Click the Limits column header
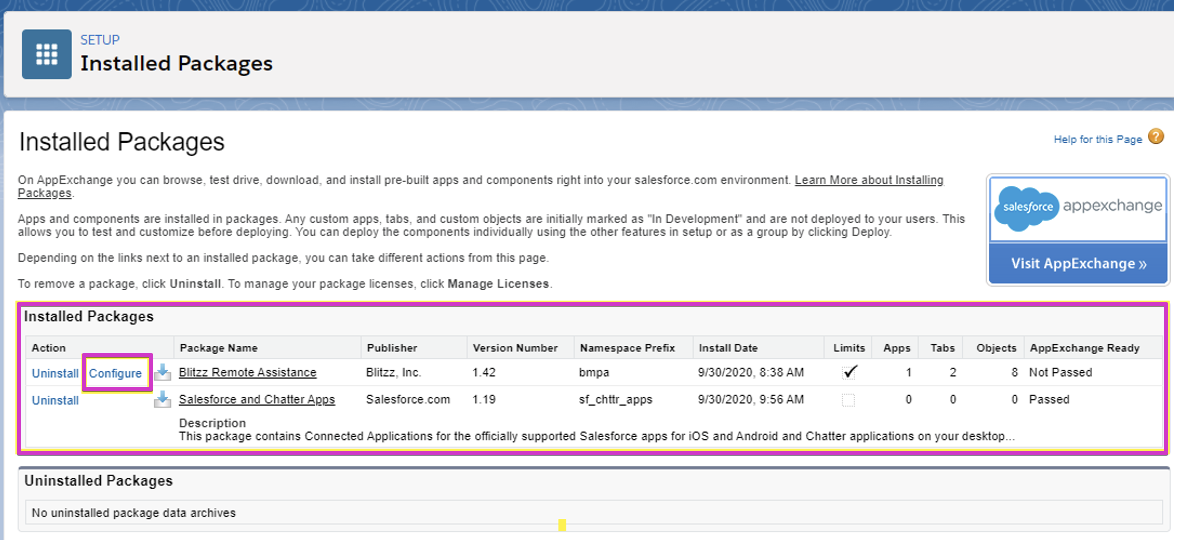 (x=849, y=348)
